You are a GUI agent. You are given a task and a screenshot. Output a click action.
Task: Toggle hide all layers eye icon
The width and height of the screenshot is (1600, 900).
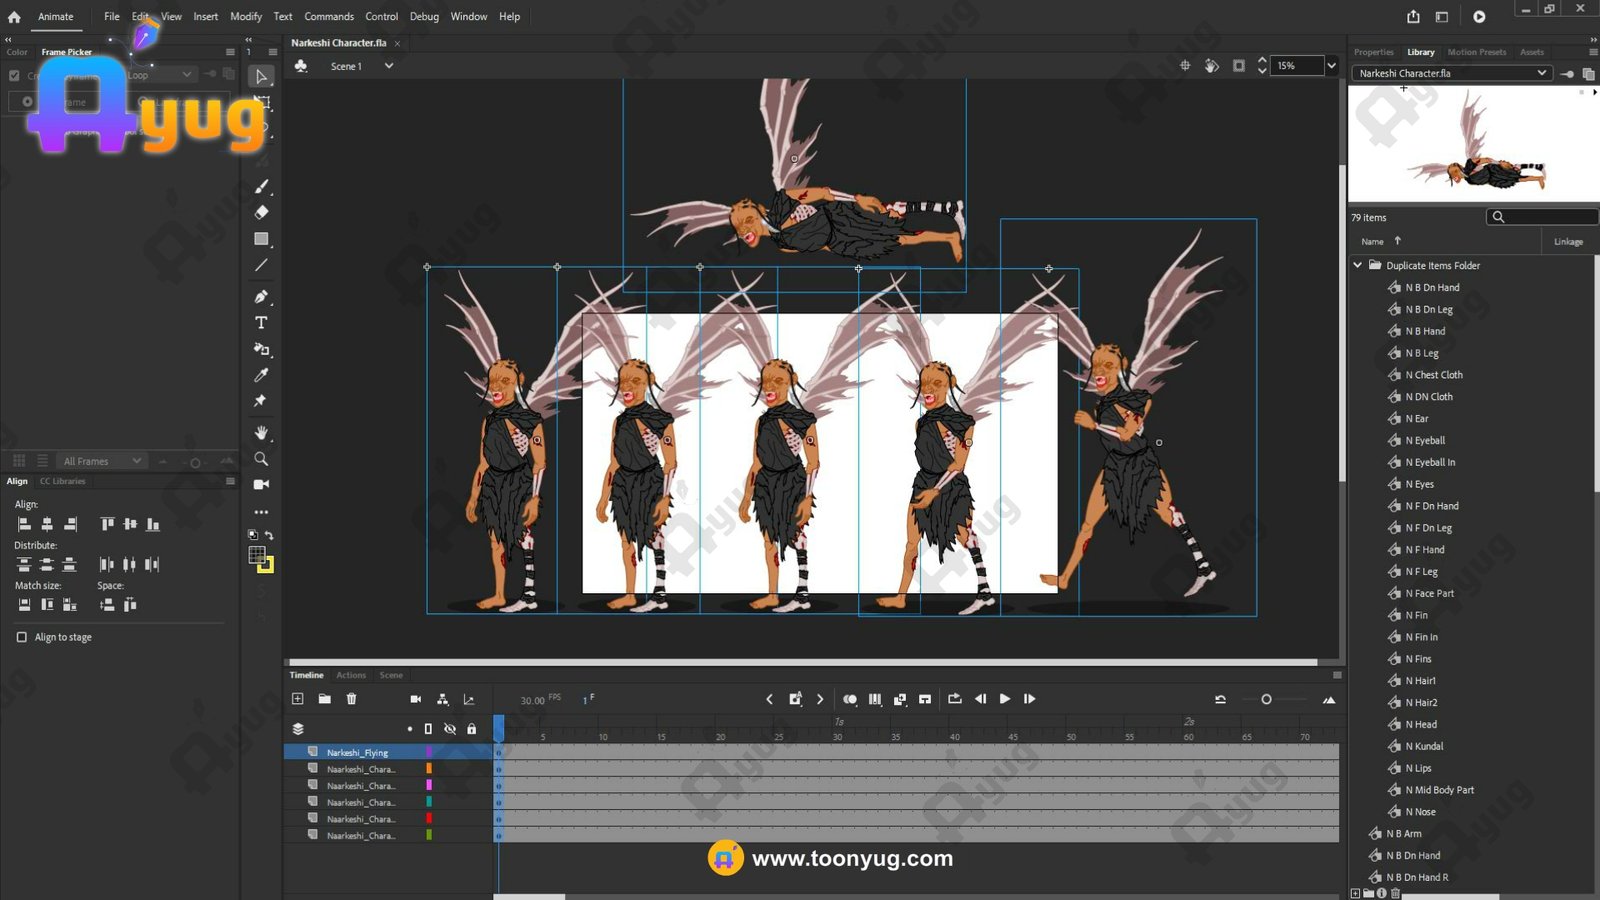click(x=450, y=729)
